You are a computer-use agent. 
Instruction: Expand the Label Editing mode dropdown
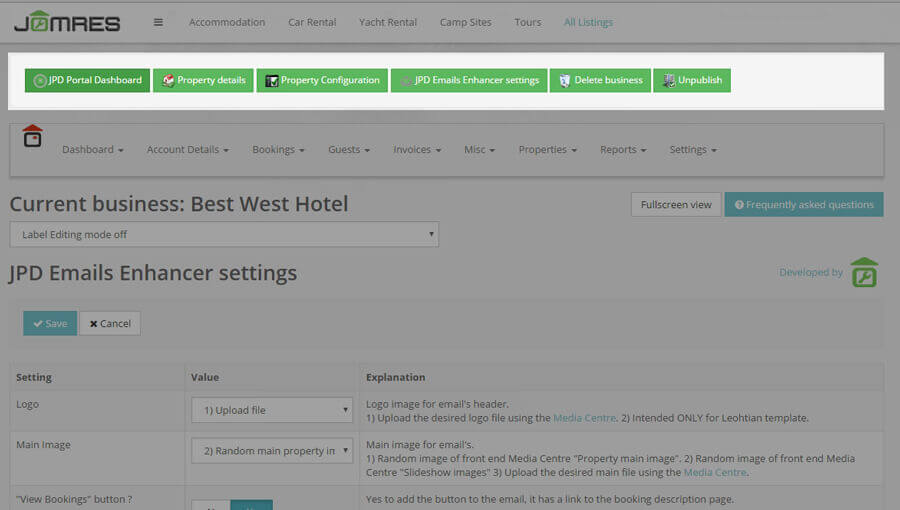[224, 234]
